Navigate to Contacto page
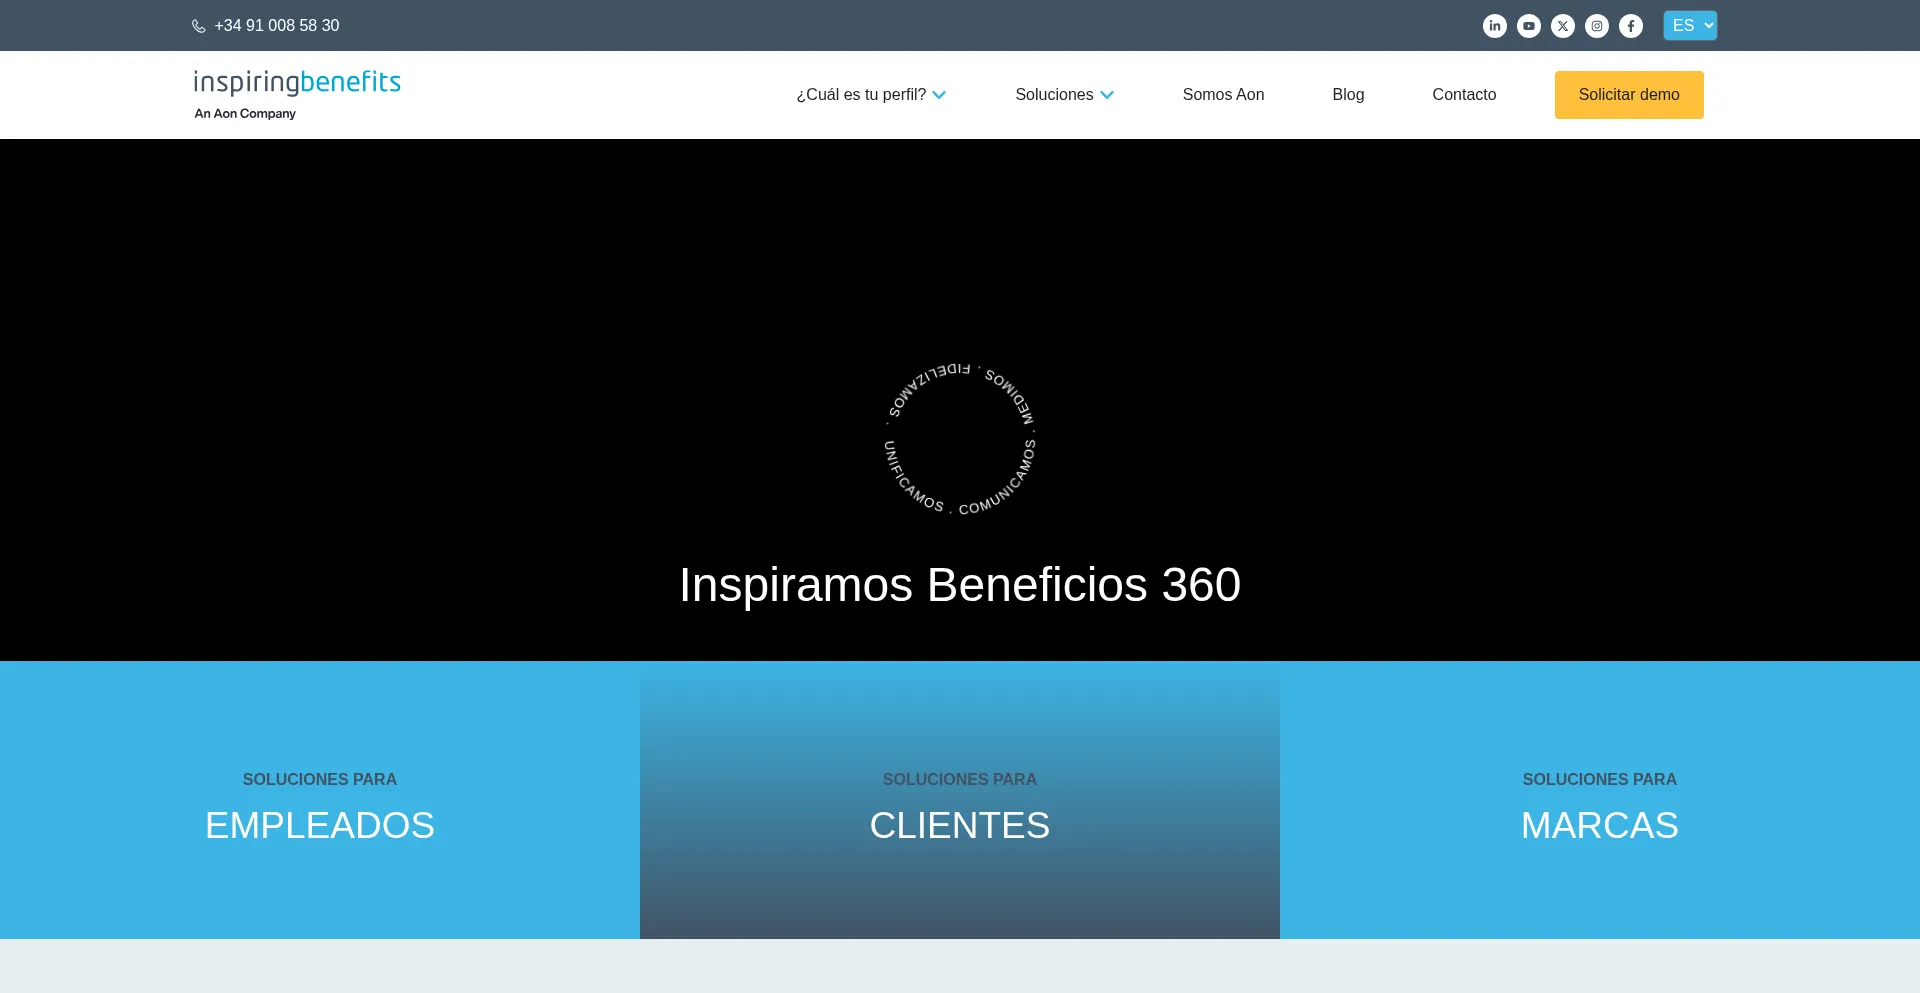Viewport: 1920px width, 993px height. (1463, 95)
